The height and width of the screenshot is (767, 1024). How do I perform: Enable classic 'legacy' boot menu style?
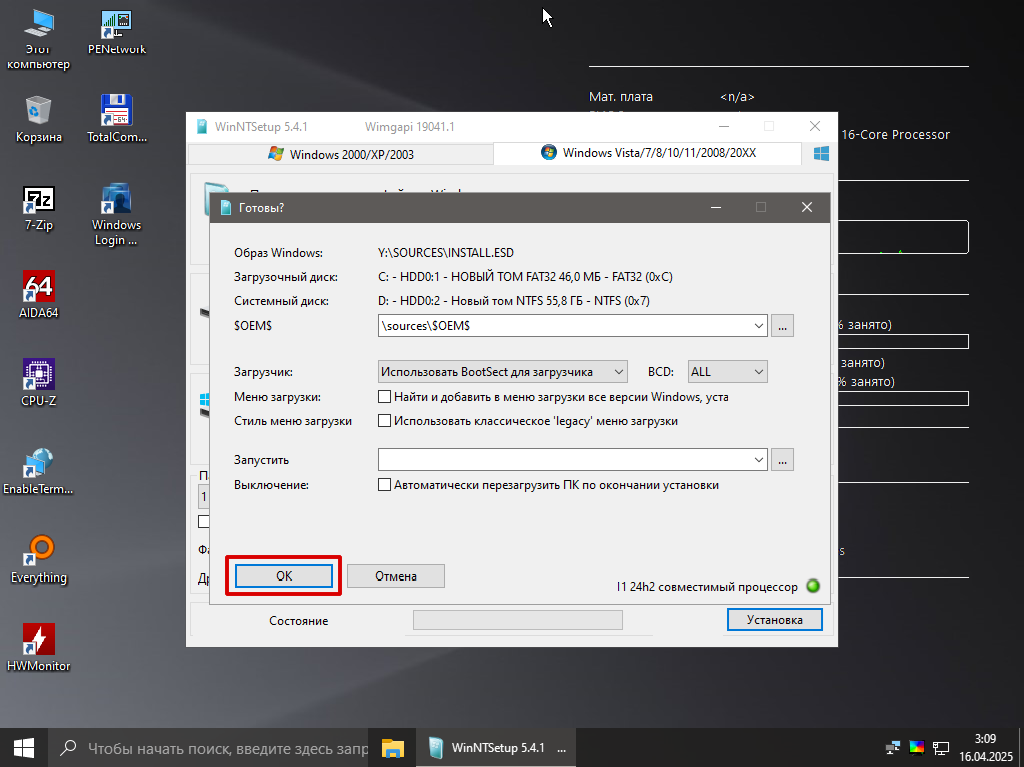(384, 421)
